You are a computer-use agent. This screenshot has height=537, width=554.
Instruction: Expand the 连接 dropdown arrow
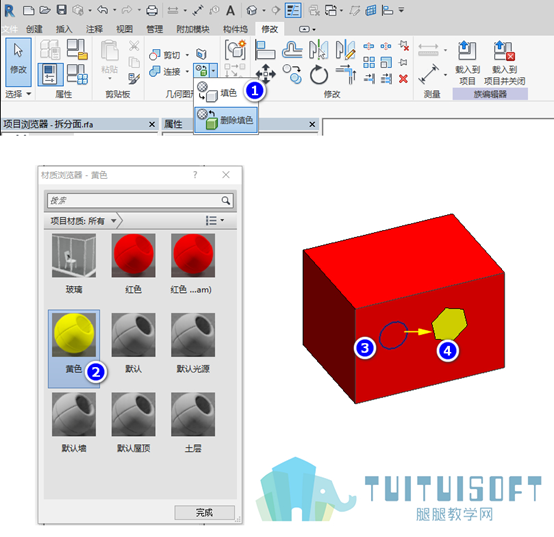[x=187, y=71]
